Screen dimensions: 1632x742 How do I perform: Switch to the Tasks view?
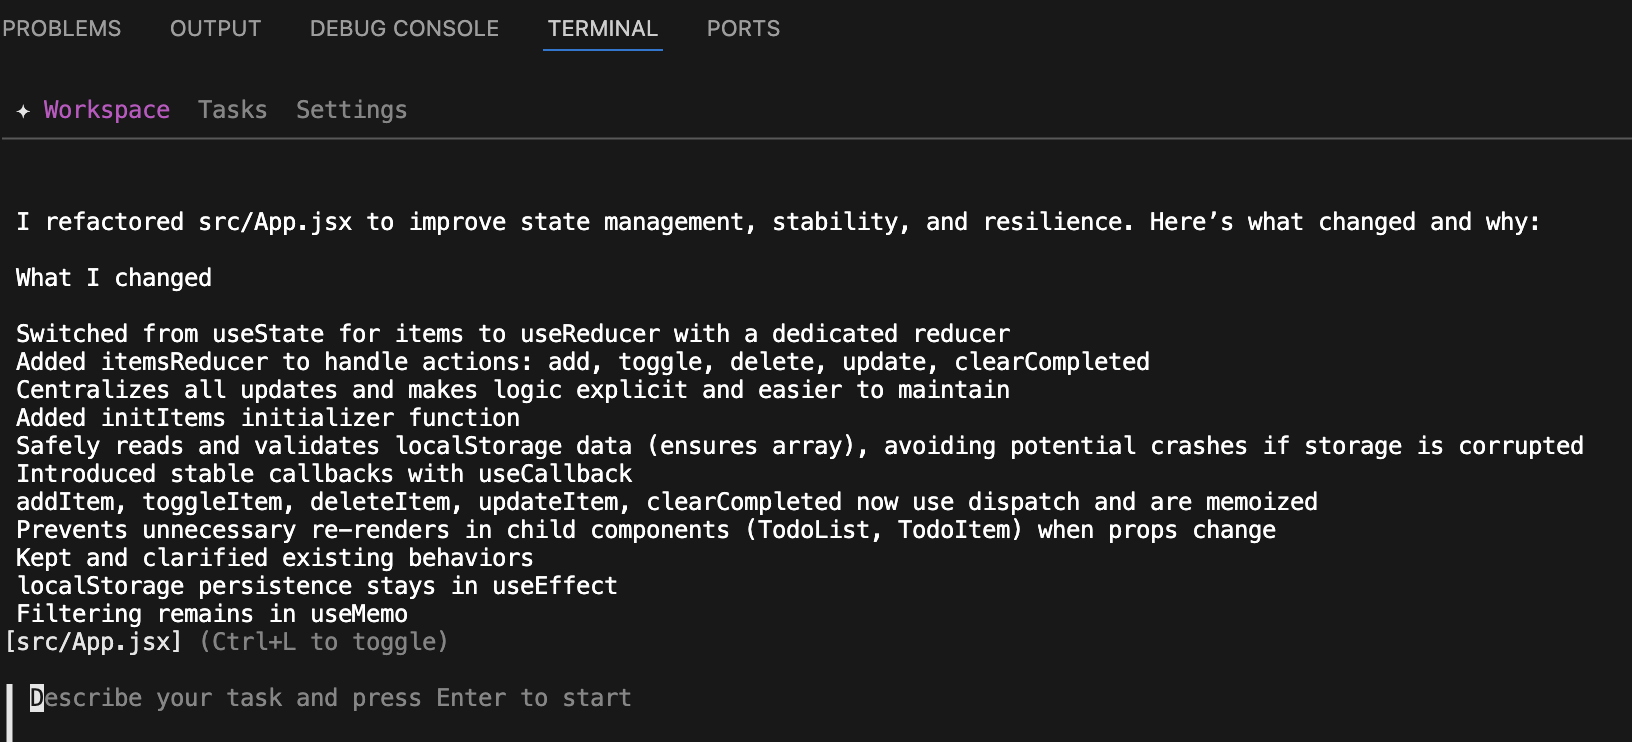pyautogui.click(x=232, y=110)
